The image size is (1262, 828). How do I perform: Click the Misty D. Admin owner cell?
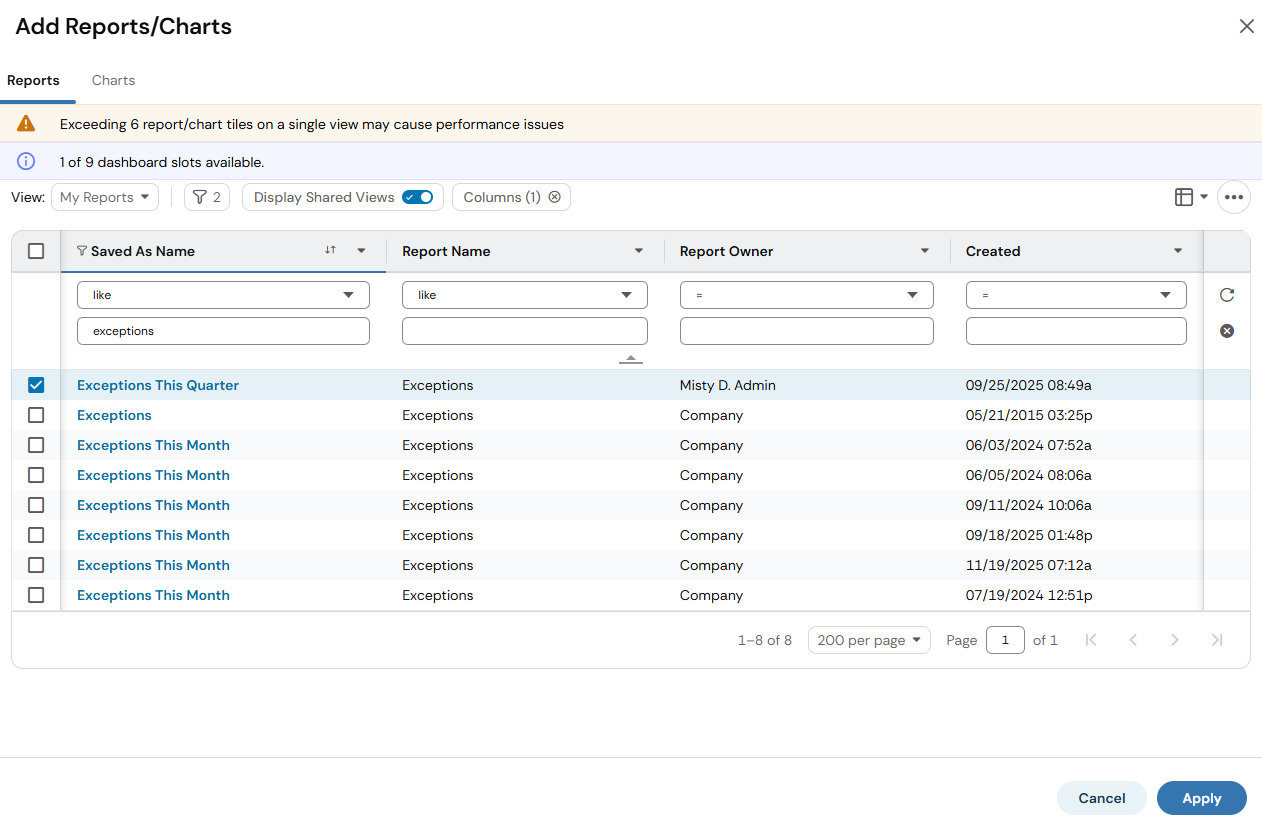coord(728,385)
